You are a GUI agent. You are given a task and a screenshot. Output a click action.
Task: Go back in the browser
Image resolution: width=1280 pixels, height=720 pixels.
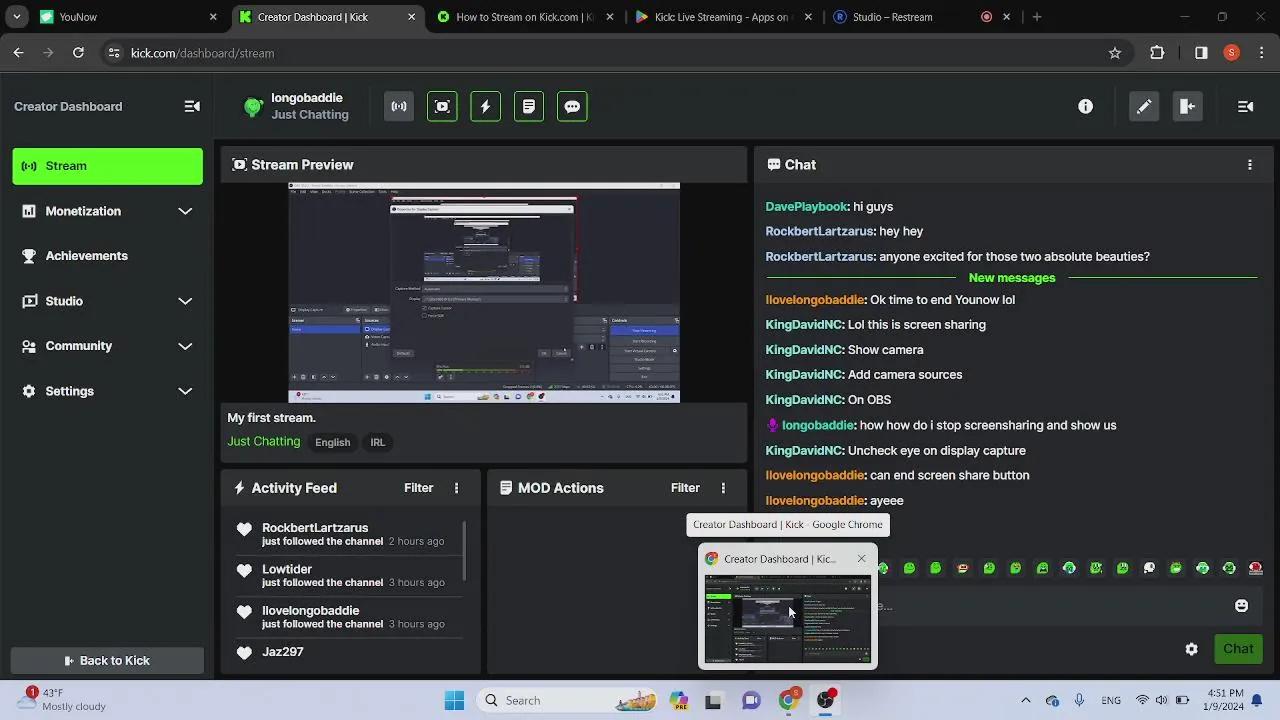tap(18, 53)
